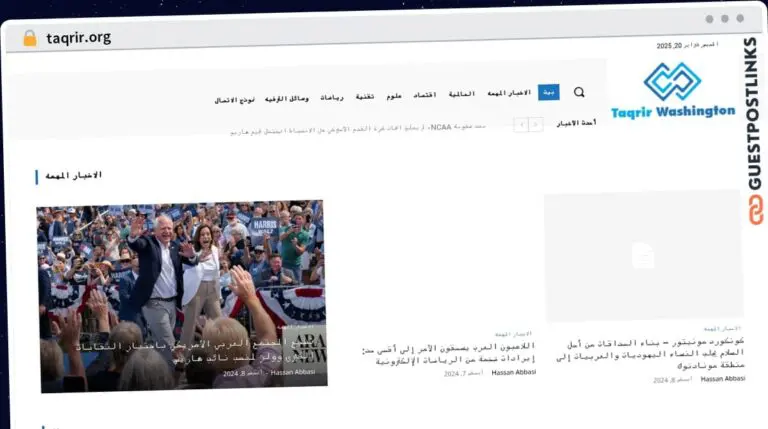Screen dimensions: 768x429
Task: Open the blank placeholder article thumbnail
Action: tap(644, 256)
